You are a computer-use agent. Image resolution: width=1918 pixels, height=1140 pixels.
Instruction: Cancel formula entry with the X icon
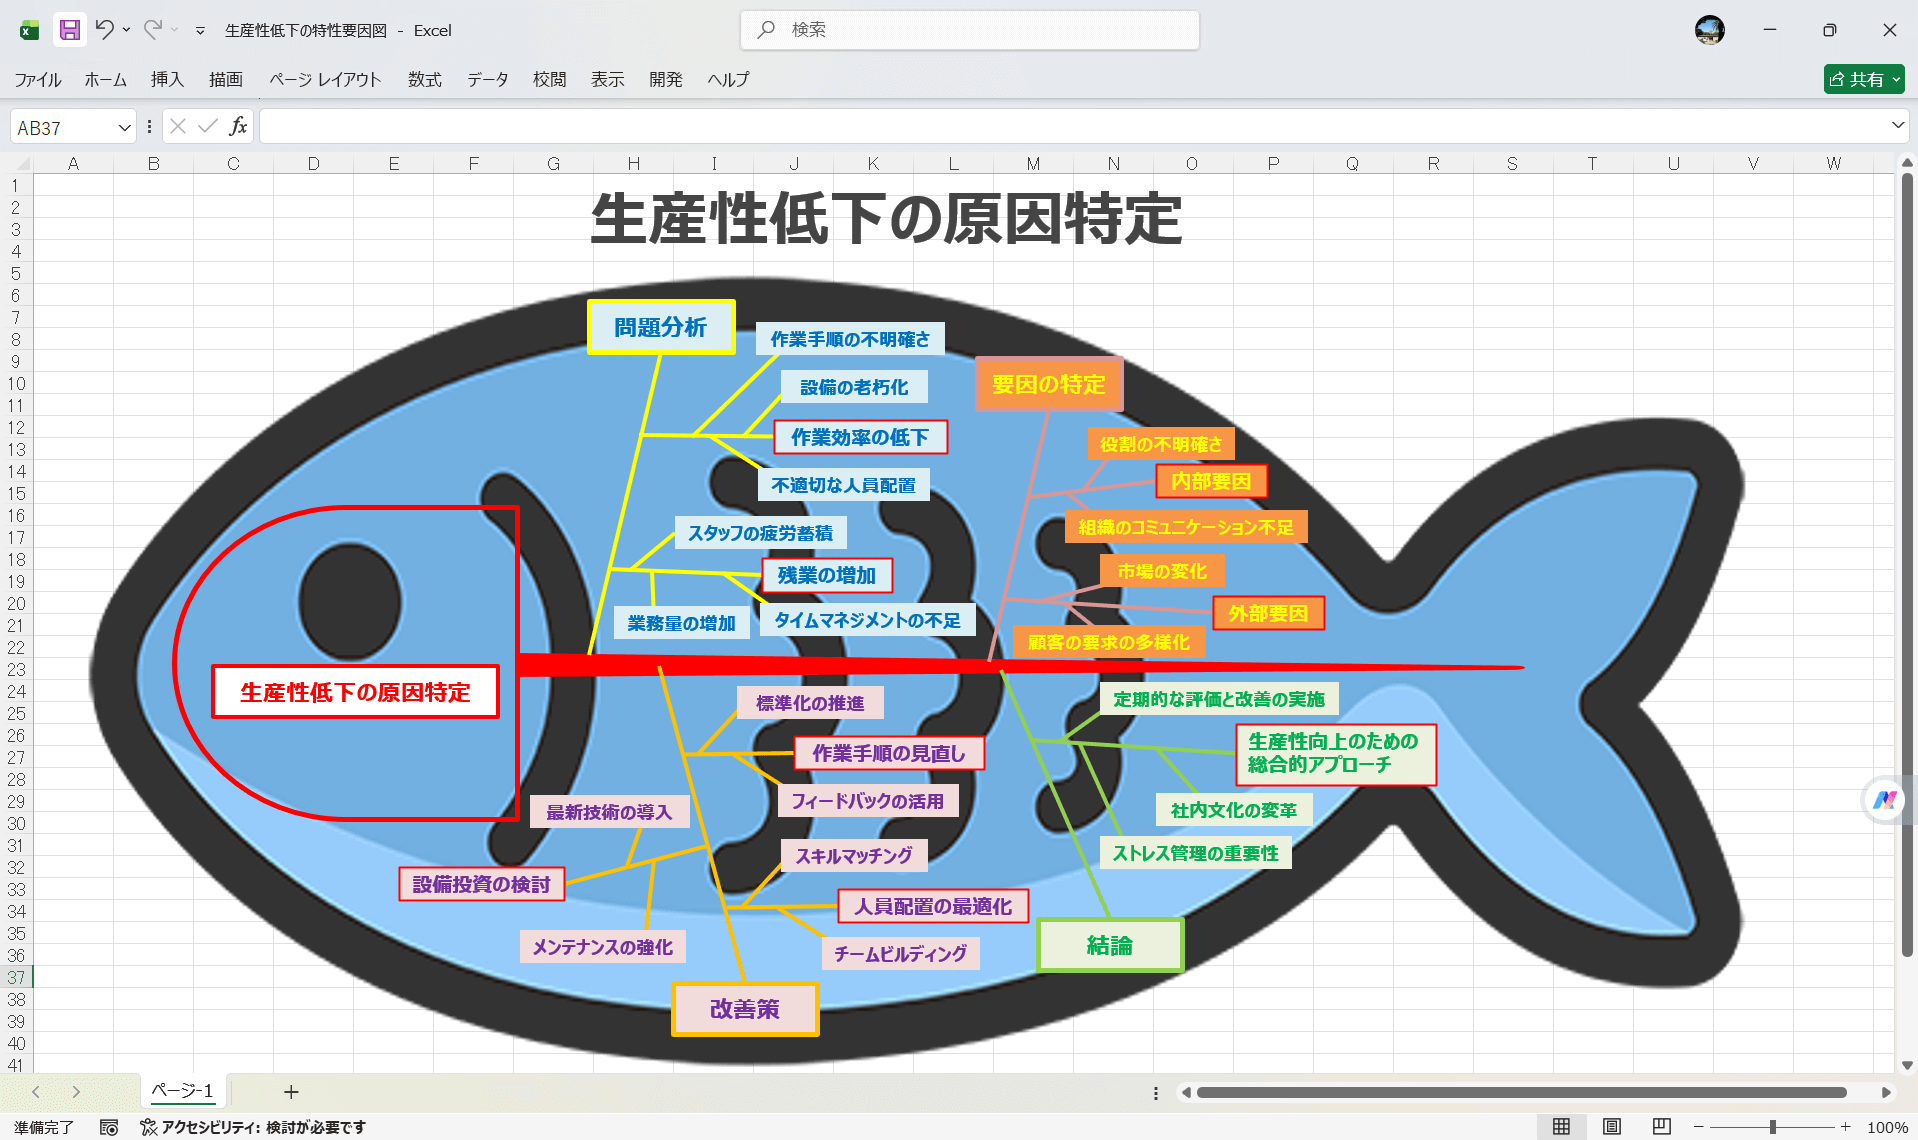click(178, 126)
